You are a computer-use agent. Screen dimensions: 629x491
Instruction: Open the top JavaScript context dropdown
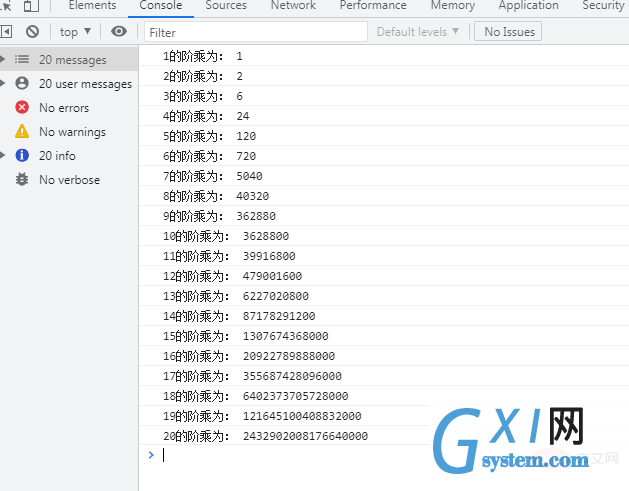pyautogui.click(x=75, y=32)
